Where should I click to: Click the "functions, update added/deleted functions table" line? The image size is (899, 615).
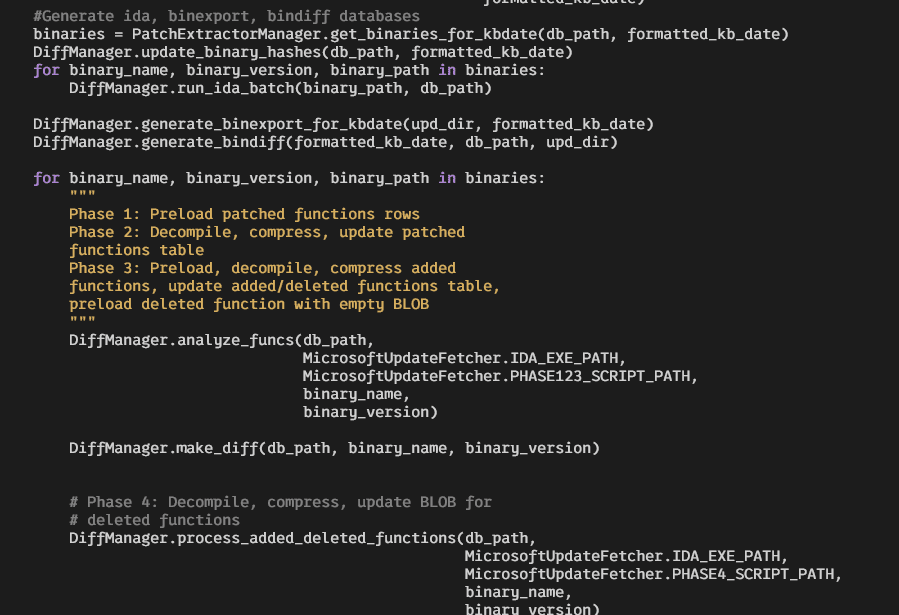[284, 286]
